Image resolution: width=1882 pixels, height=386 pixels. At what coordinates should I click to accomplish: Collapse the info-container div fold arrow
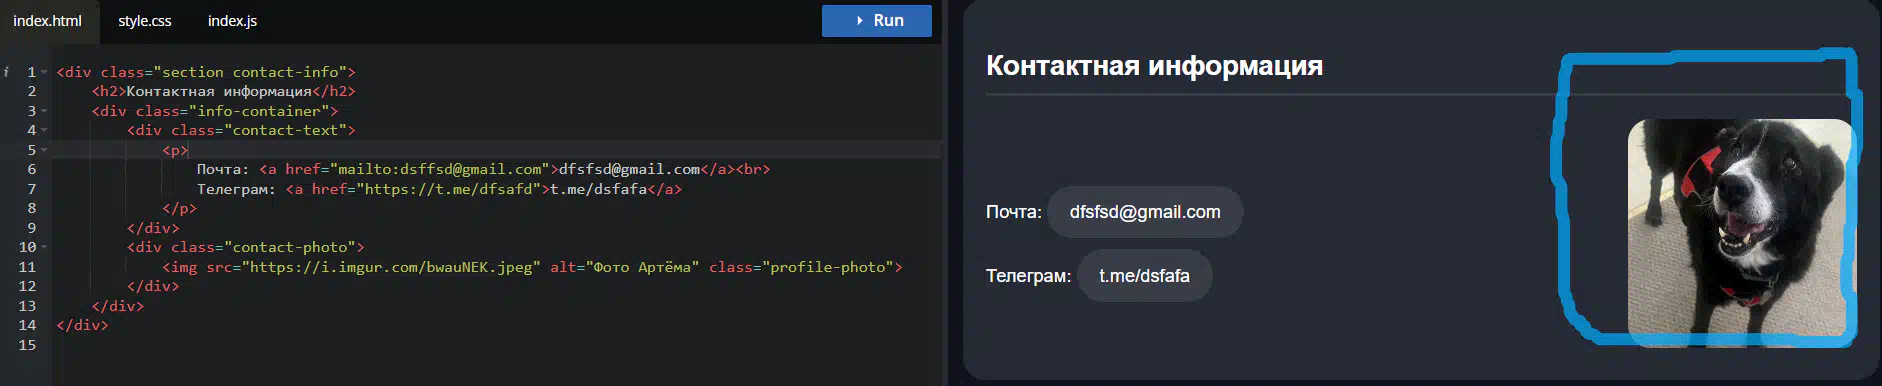(44, 111)
